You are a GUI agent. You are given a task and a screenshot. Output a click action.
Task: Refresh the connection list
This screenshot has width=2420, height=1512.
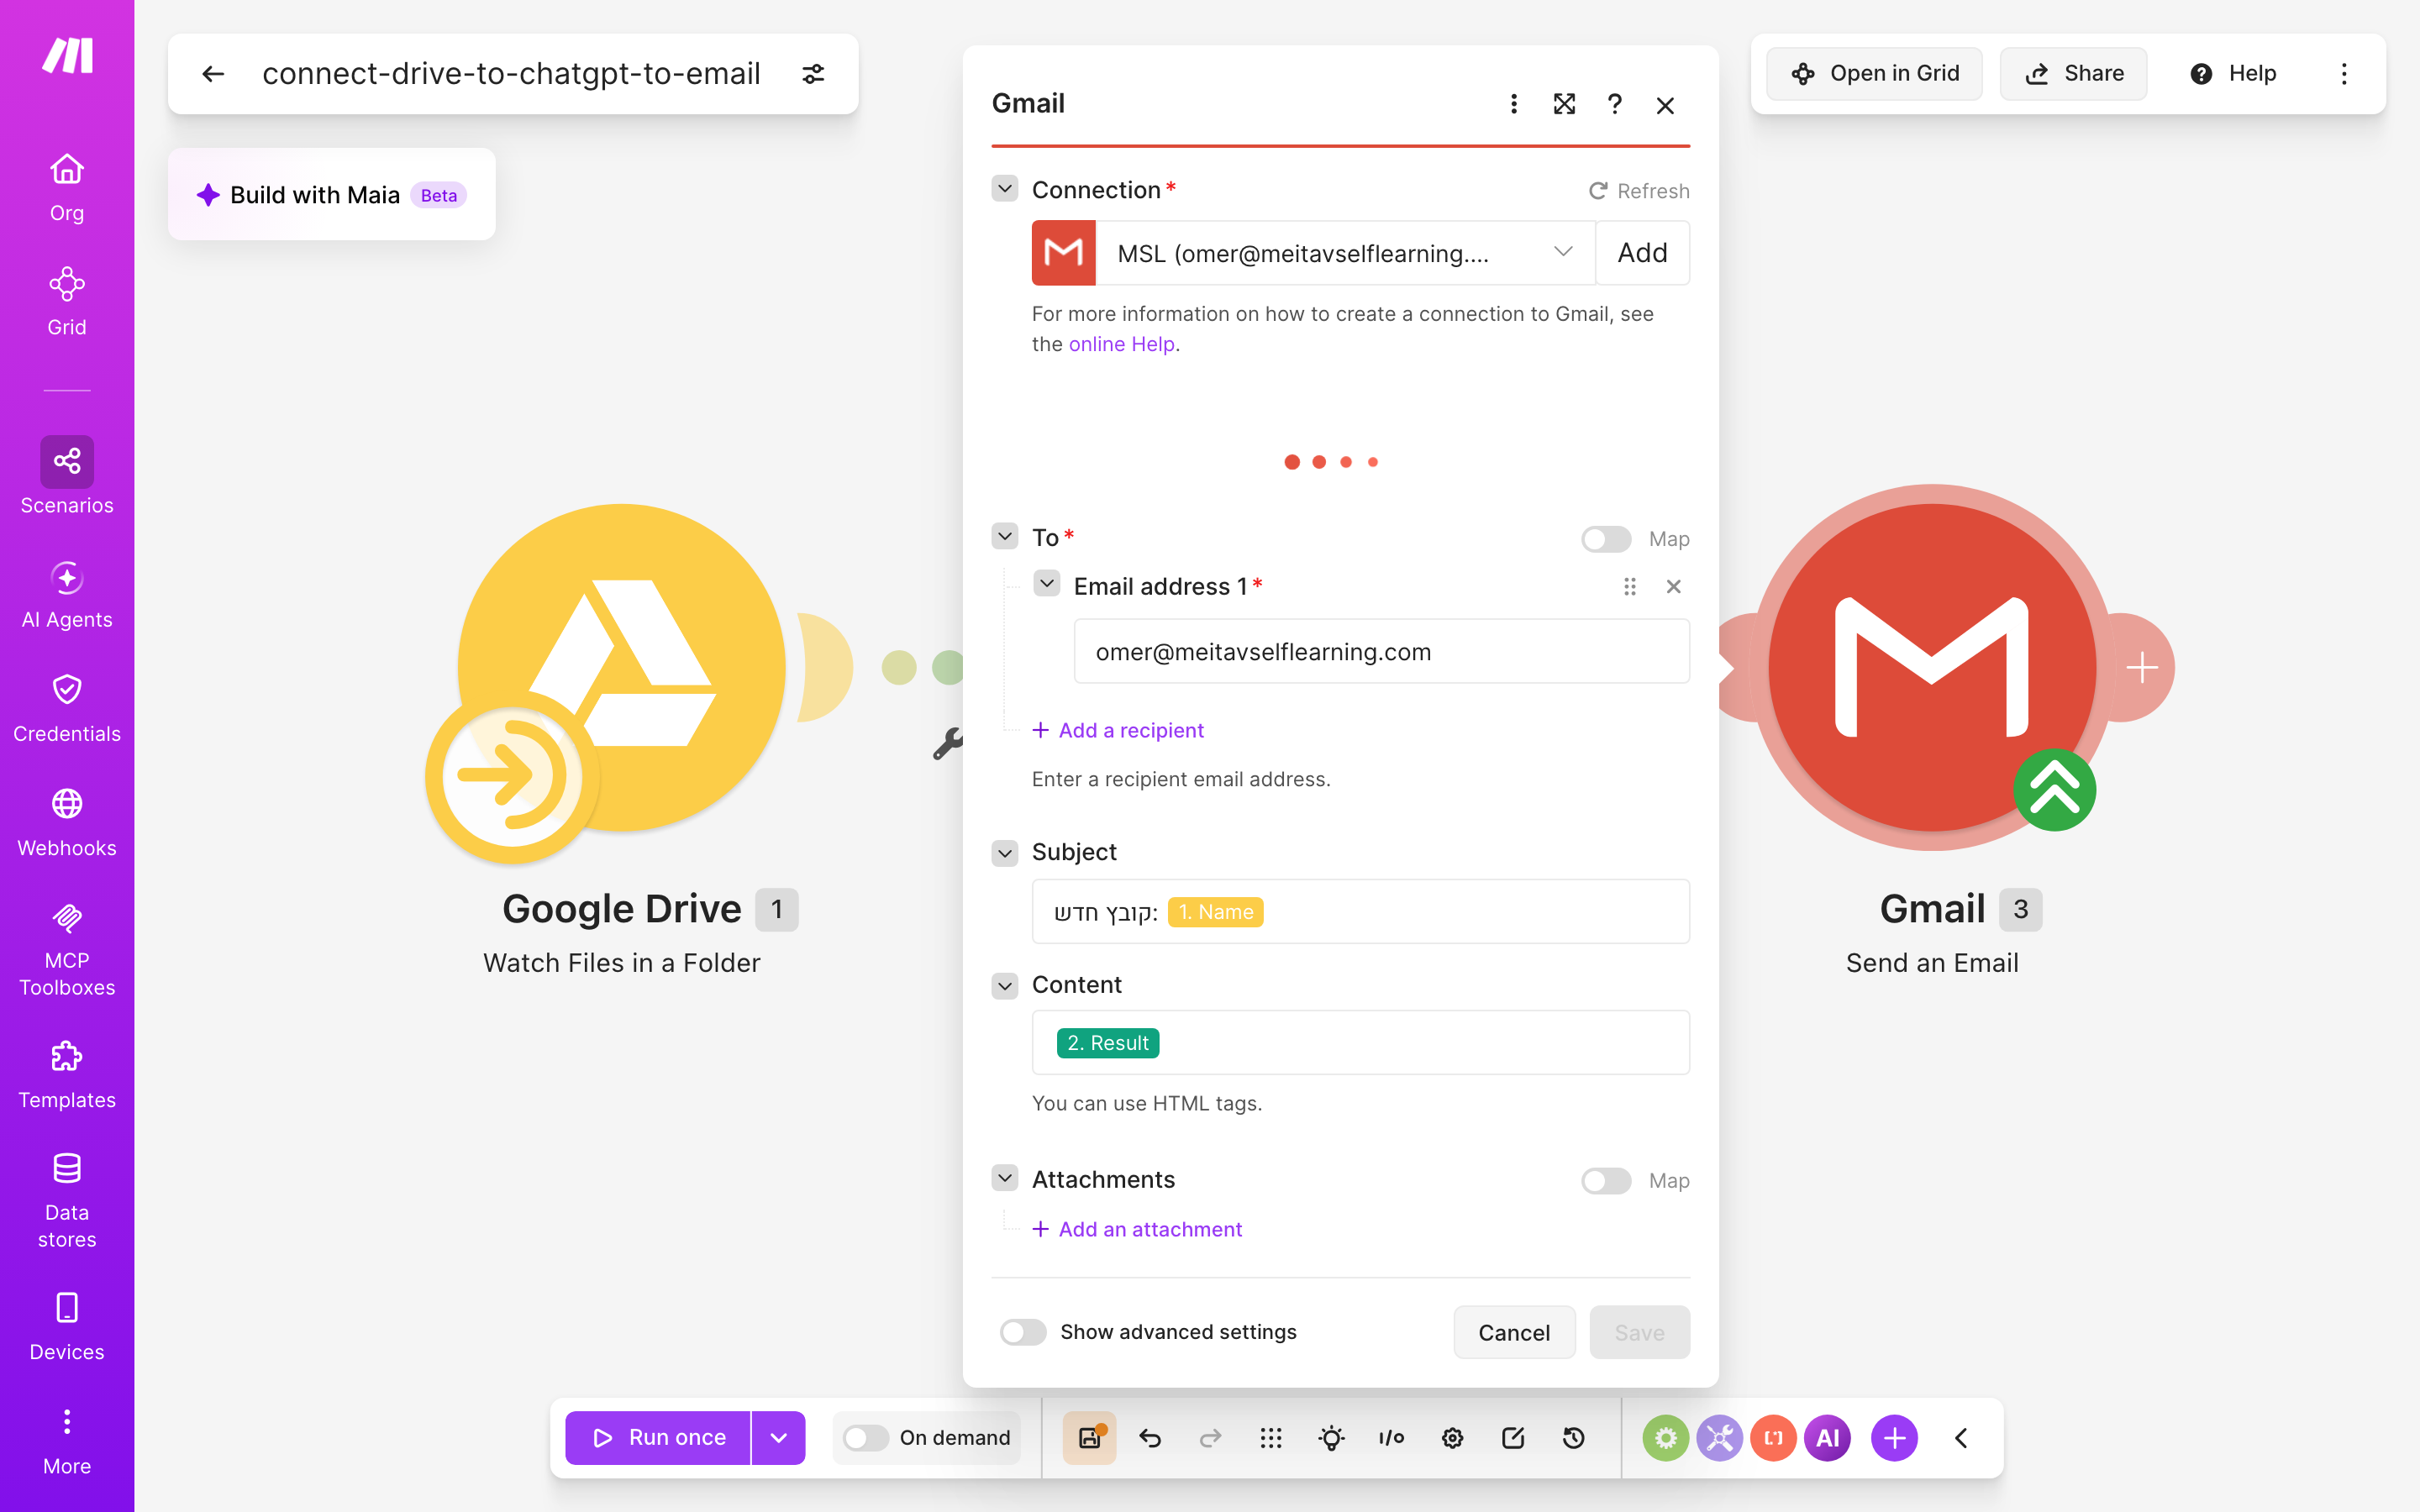1639,191
